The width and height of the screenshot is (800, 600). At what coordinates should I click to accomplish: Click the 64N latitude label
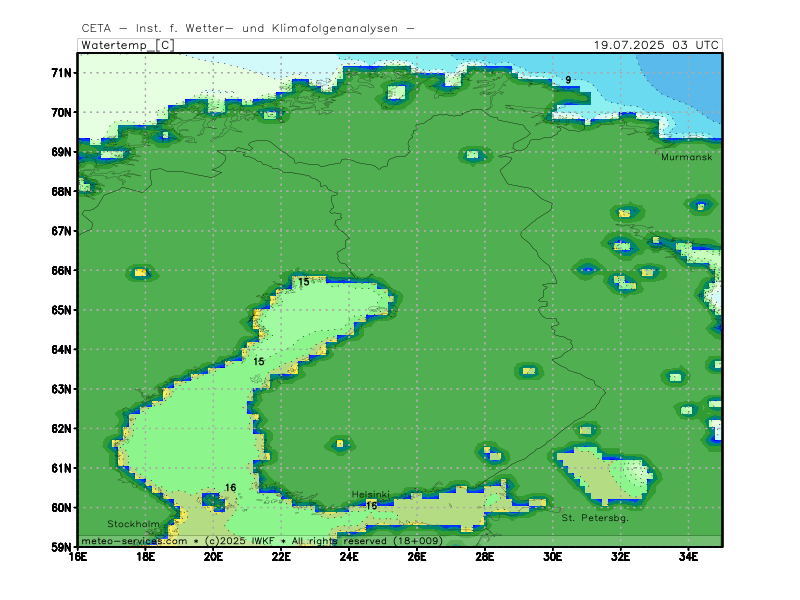point(61,349)
